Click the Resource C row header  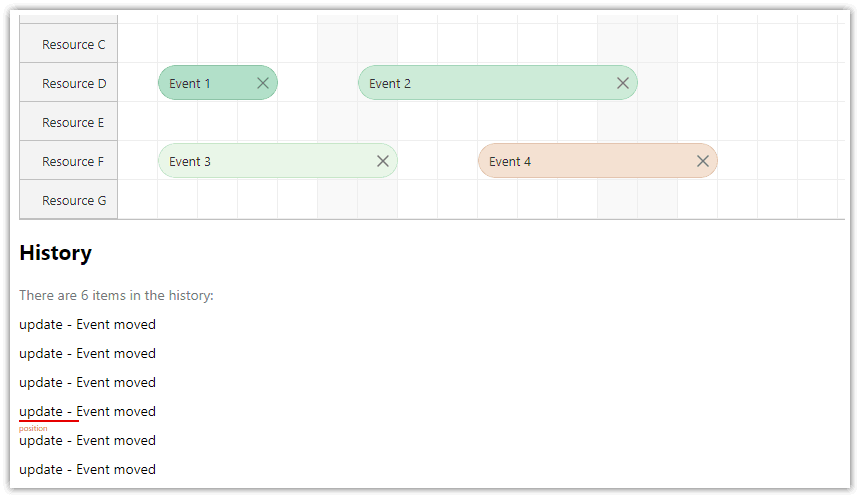pos(69,44)
